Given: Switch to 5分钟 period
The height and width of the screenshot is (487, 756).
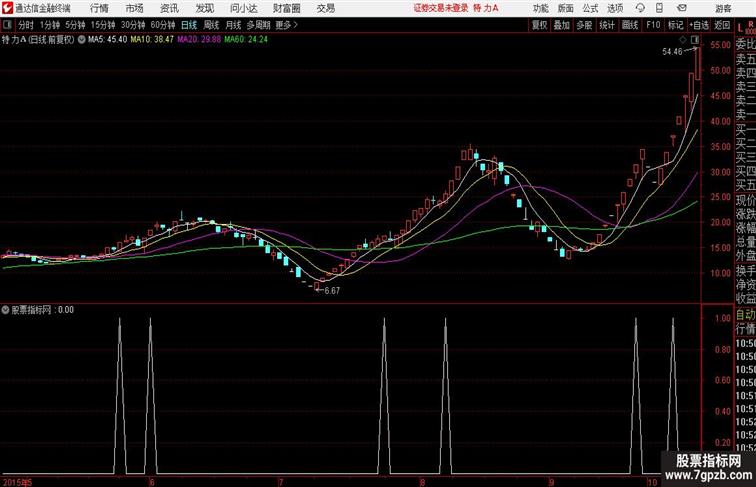Looking at the screenshot, I should pos(75,25).
